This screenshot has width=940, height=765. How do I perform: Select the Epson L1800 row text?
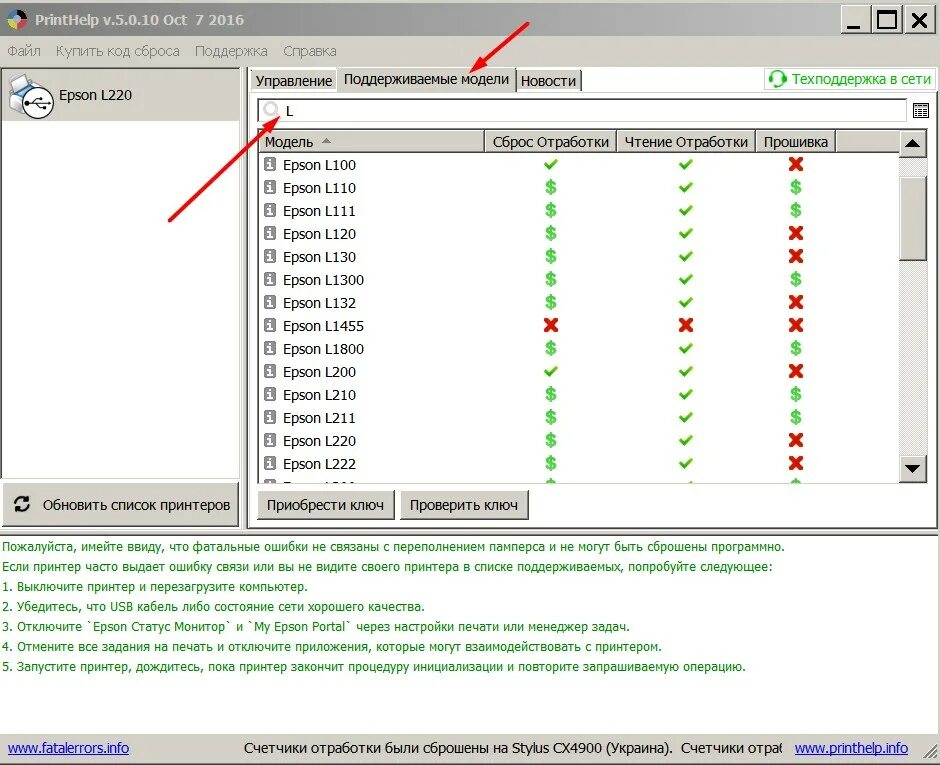[x=323, y=349]
